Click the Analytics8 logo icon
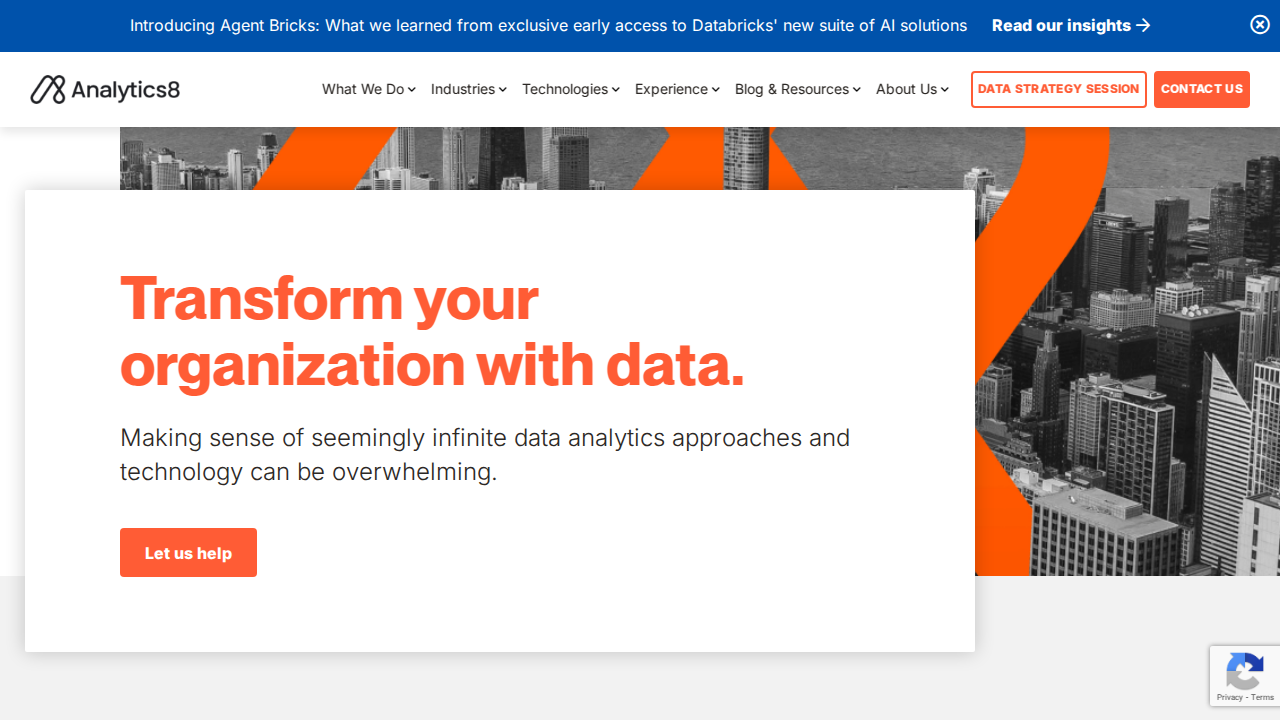 pyautogui.click(x=48, y=90)
